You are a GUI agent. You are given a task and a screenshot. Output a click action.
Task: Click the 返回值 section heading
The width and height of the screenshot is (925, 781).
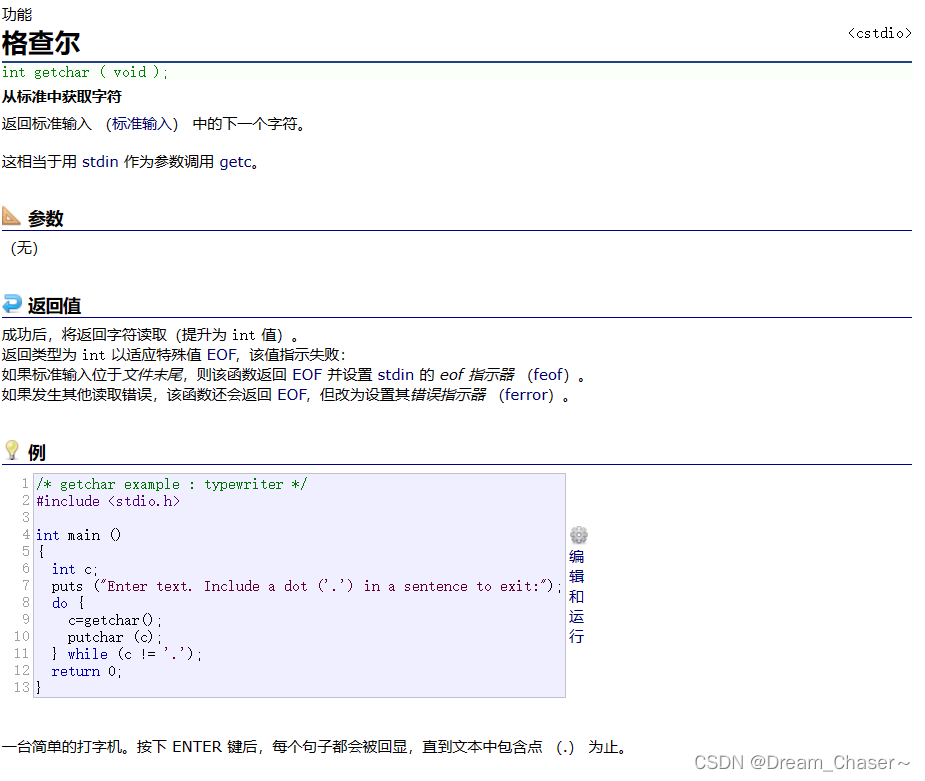(54, 306)
